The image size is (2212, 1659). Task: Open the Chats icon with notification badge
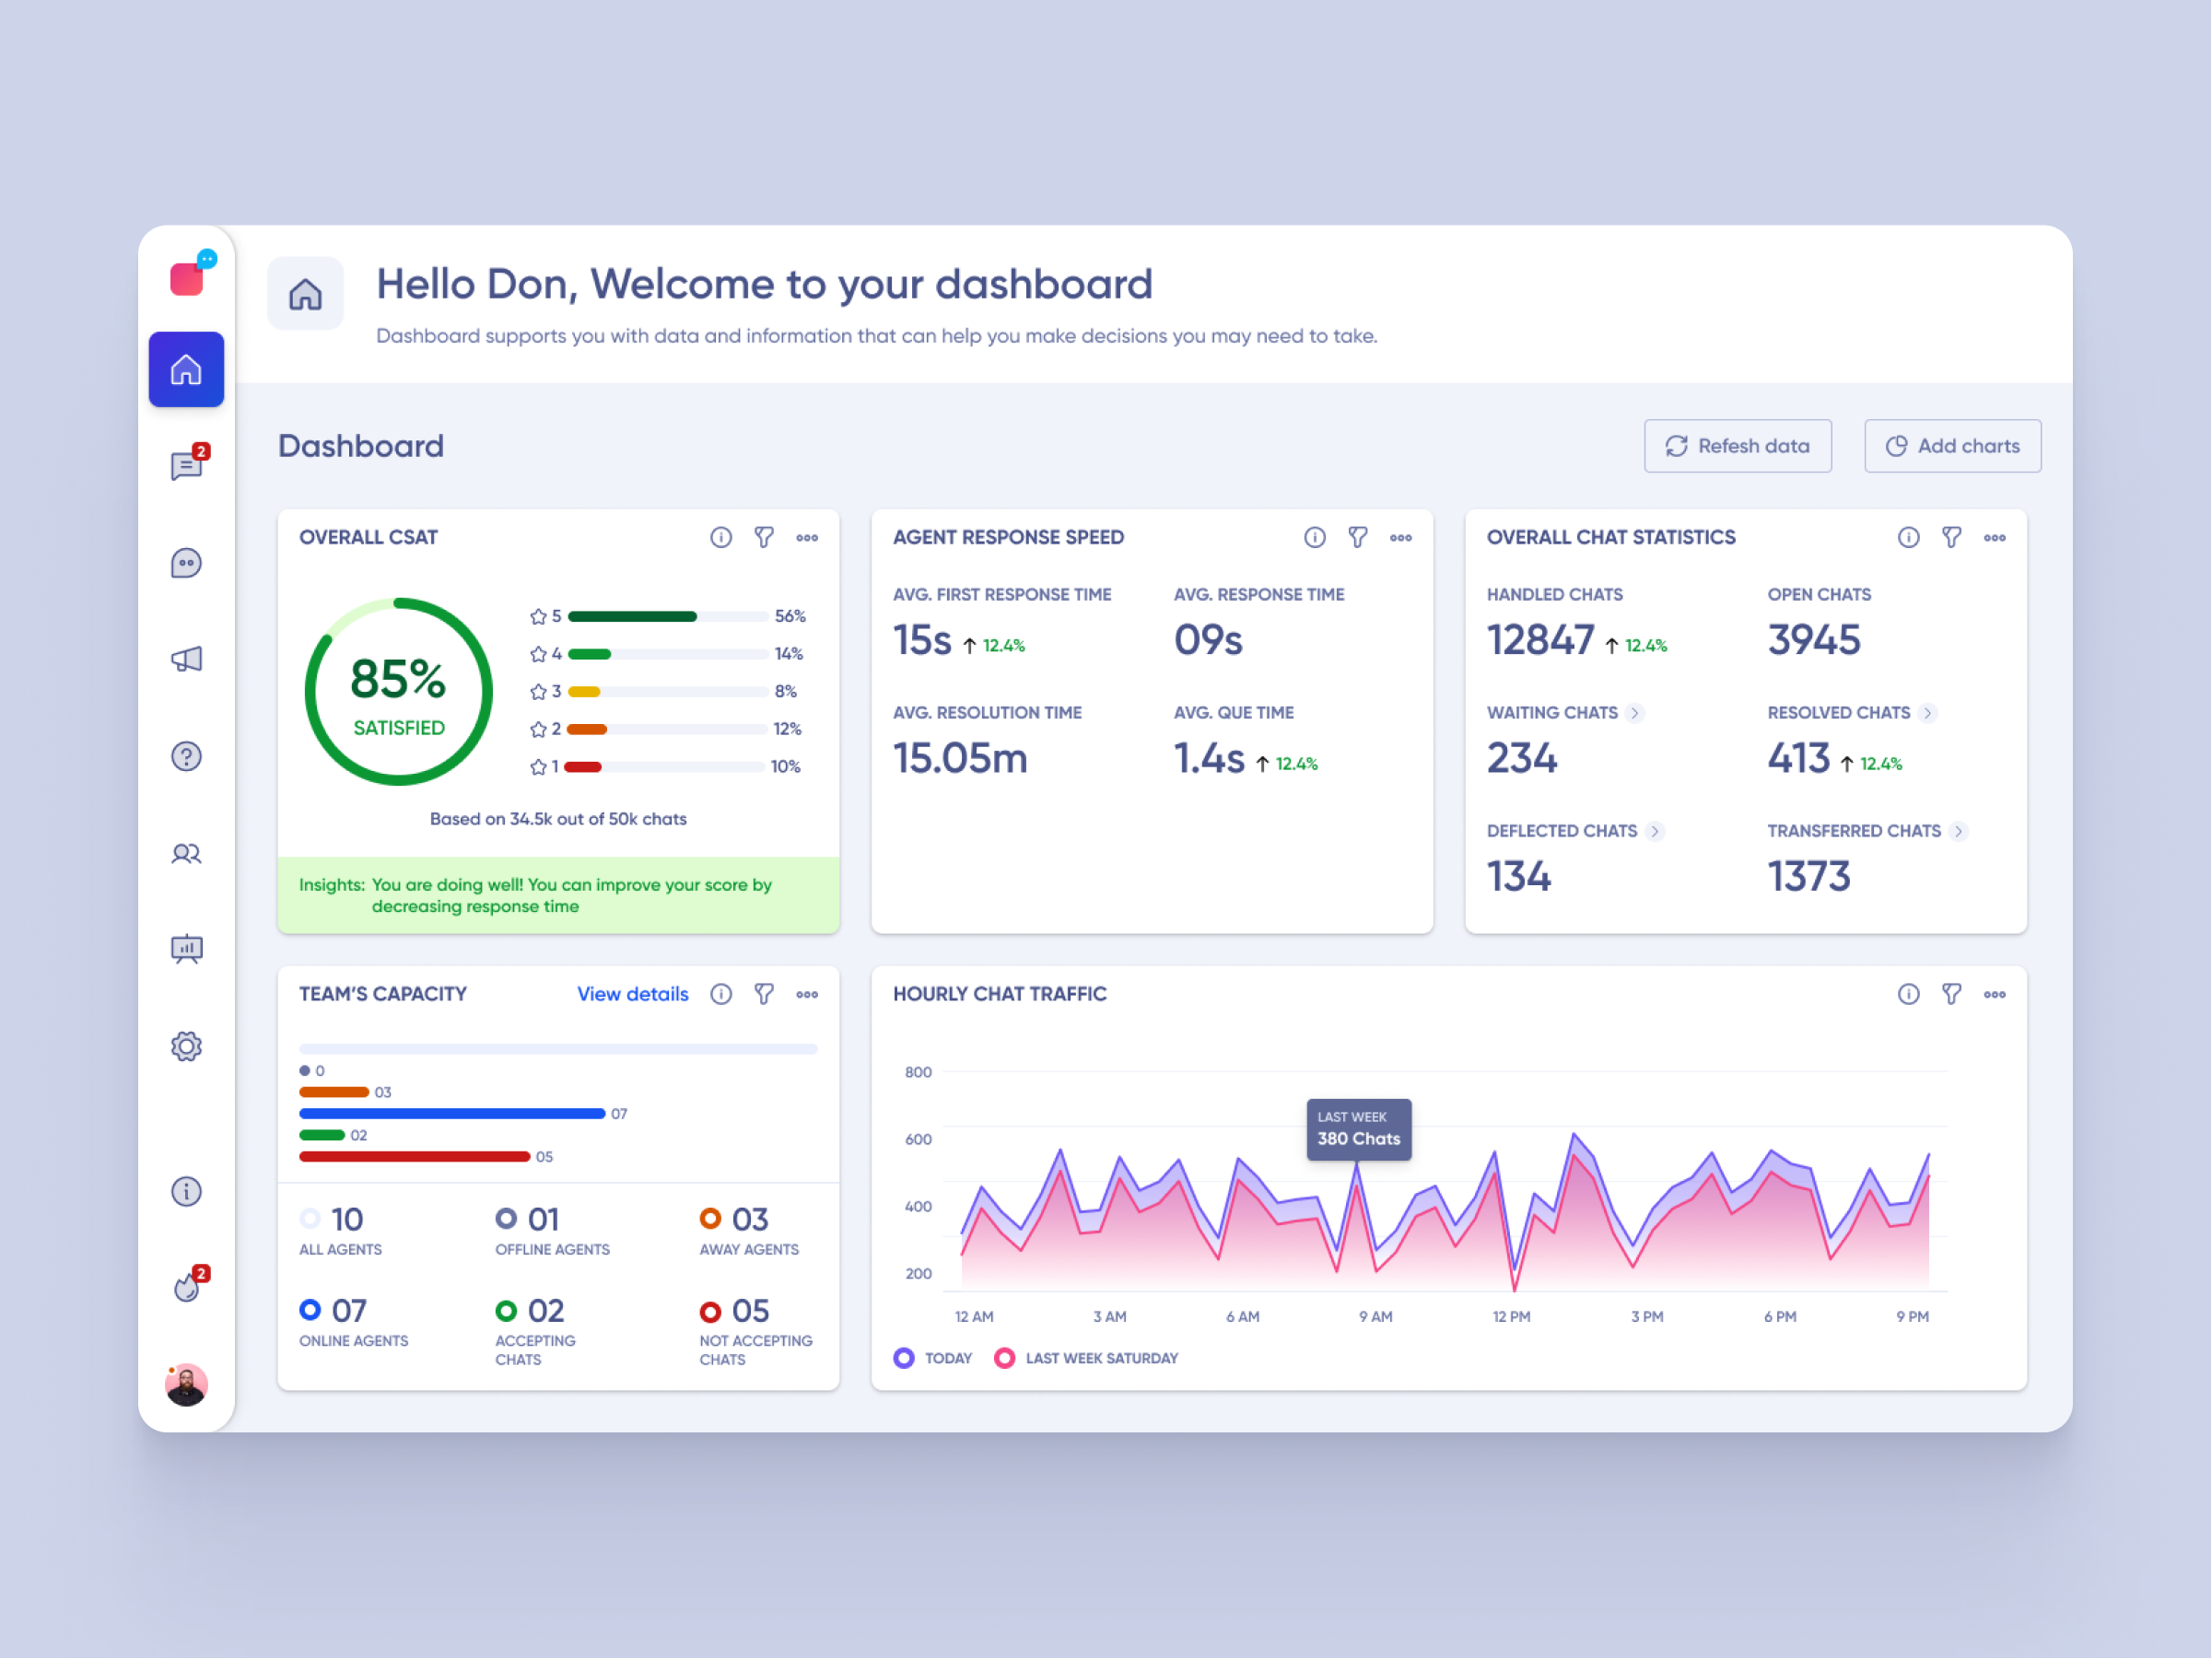click(x=186, y=465)
